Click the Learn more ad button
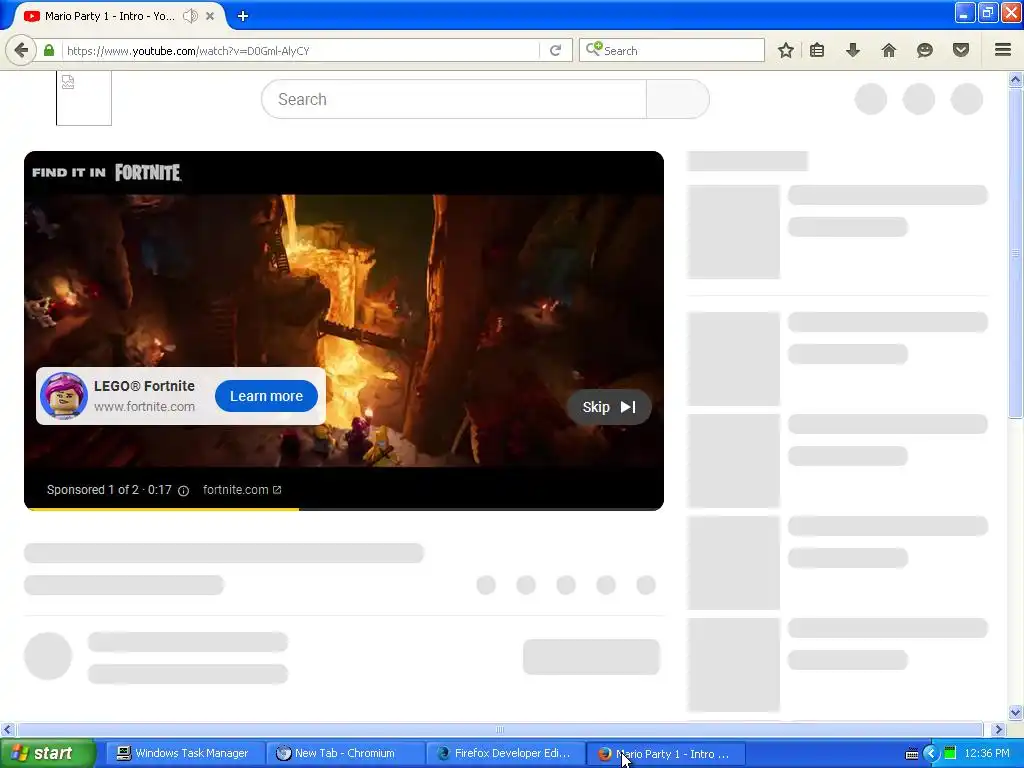The image size is (1024, 768). (266, 396)
